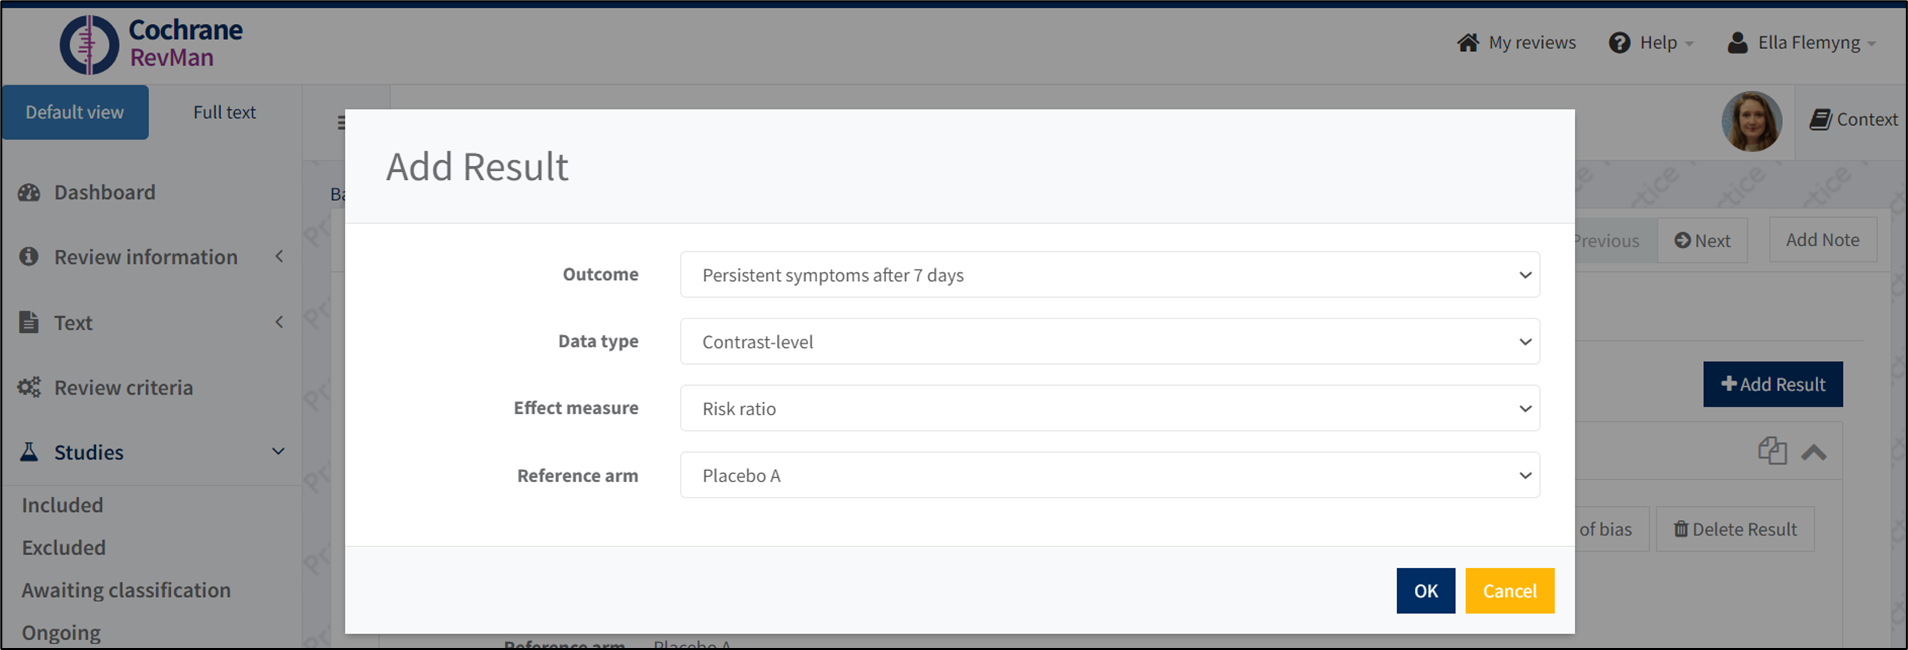Click the copy result icon
This screenshot has width=1908, height=650.
coord(1772,451)
